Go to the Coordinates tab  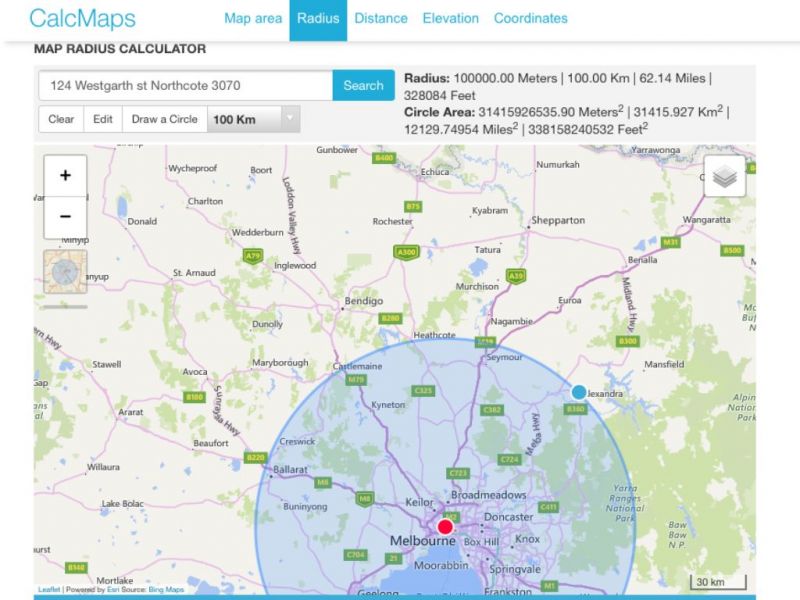tap(530, 19)
